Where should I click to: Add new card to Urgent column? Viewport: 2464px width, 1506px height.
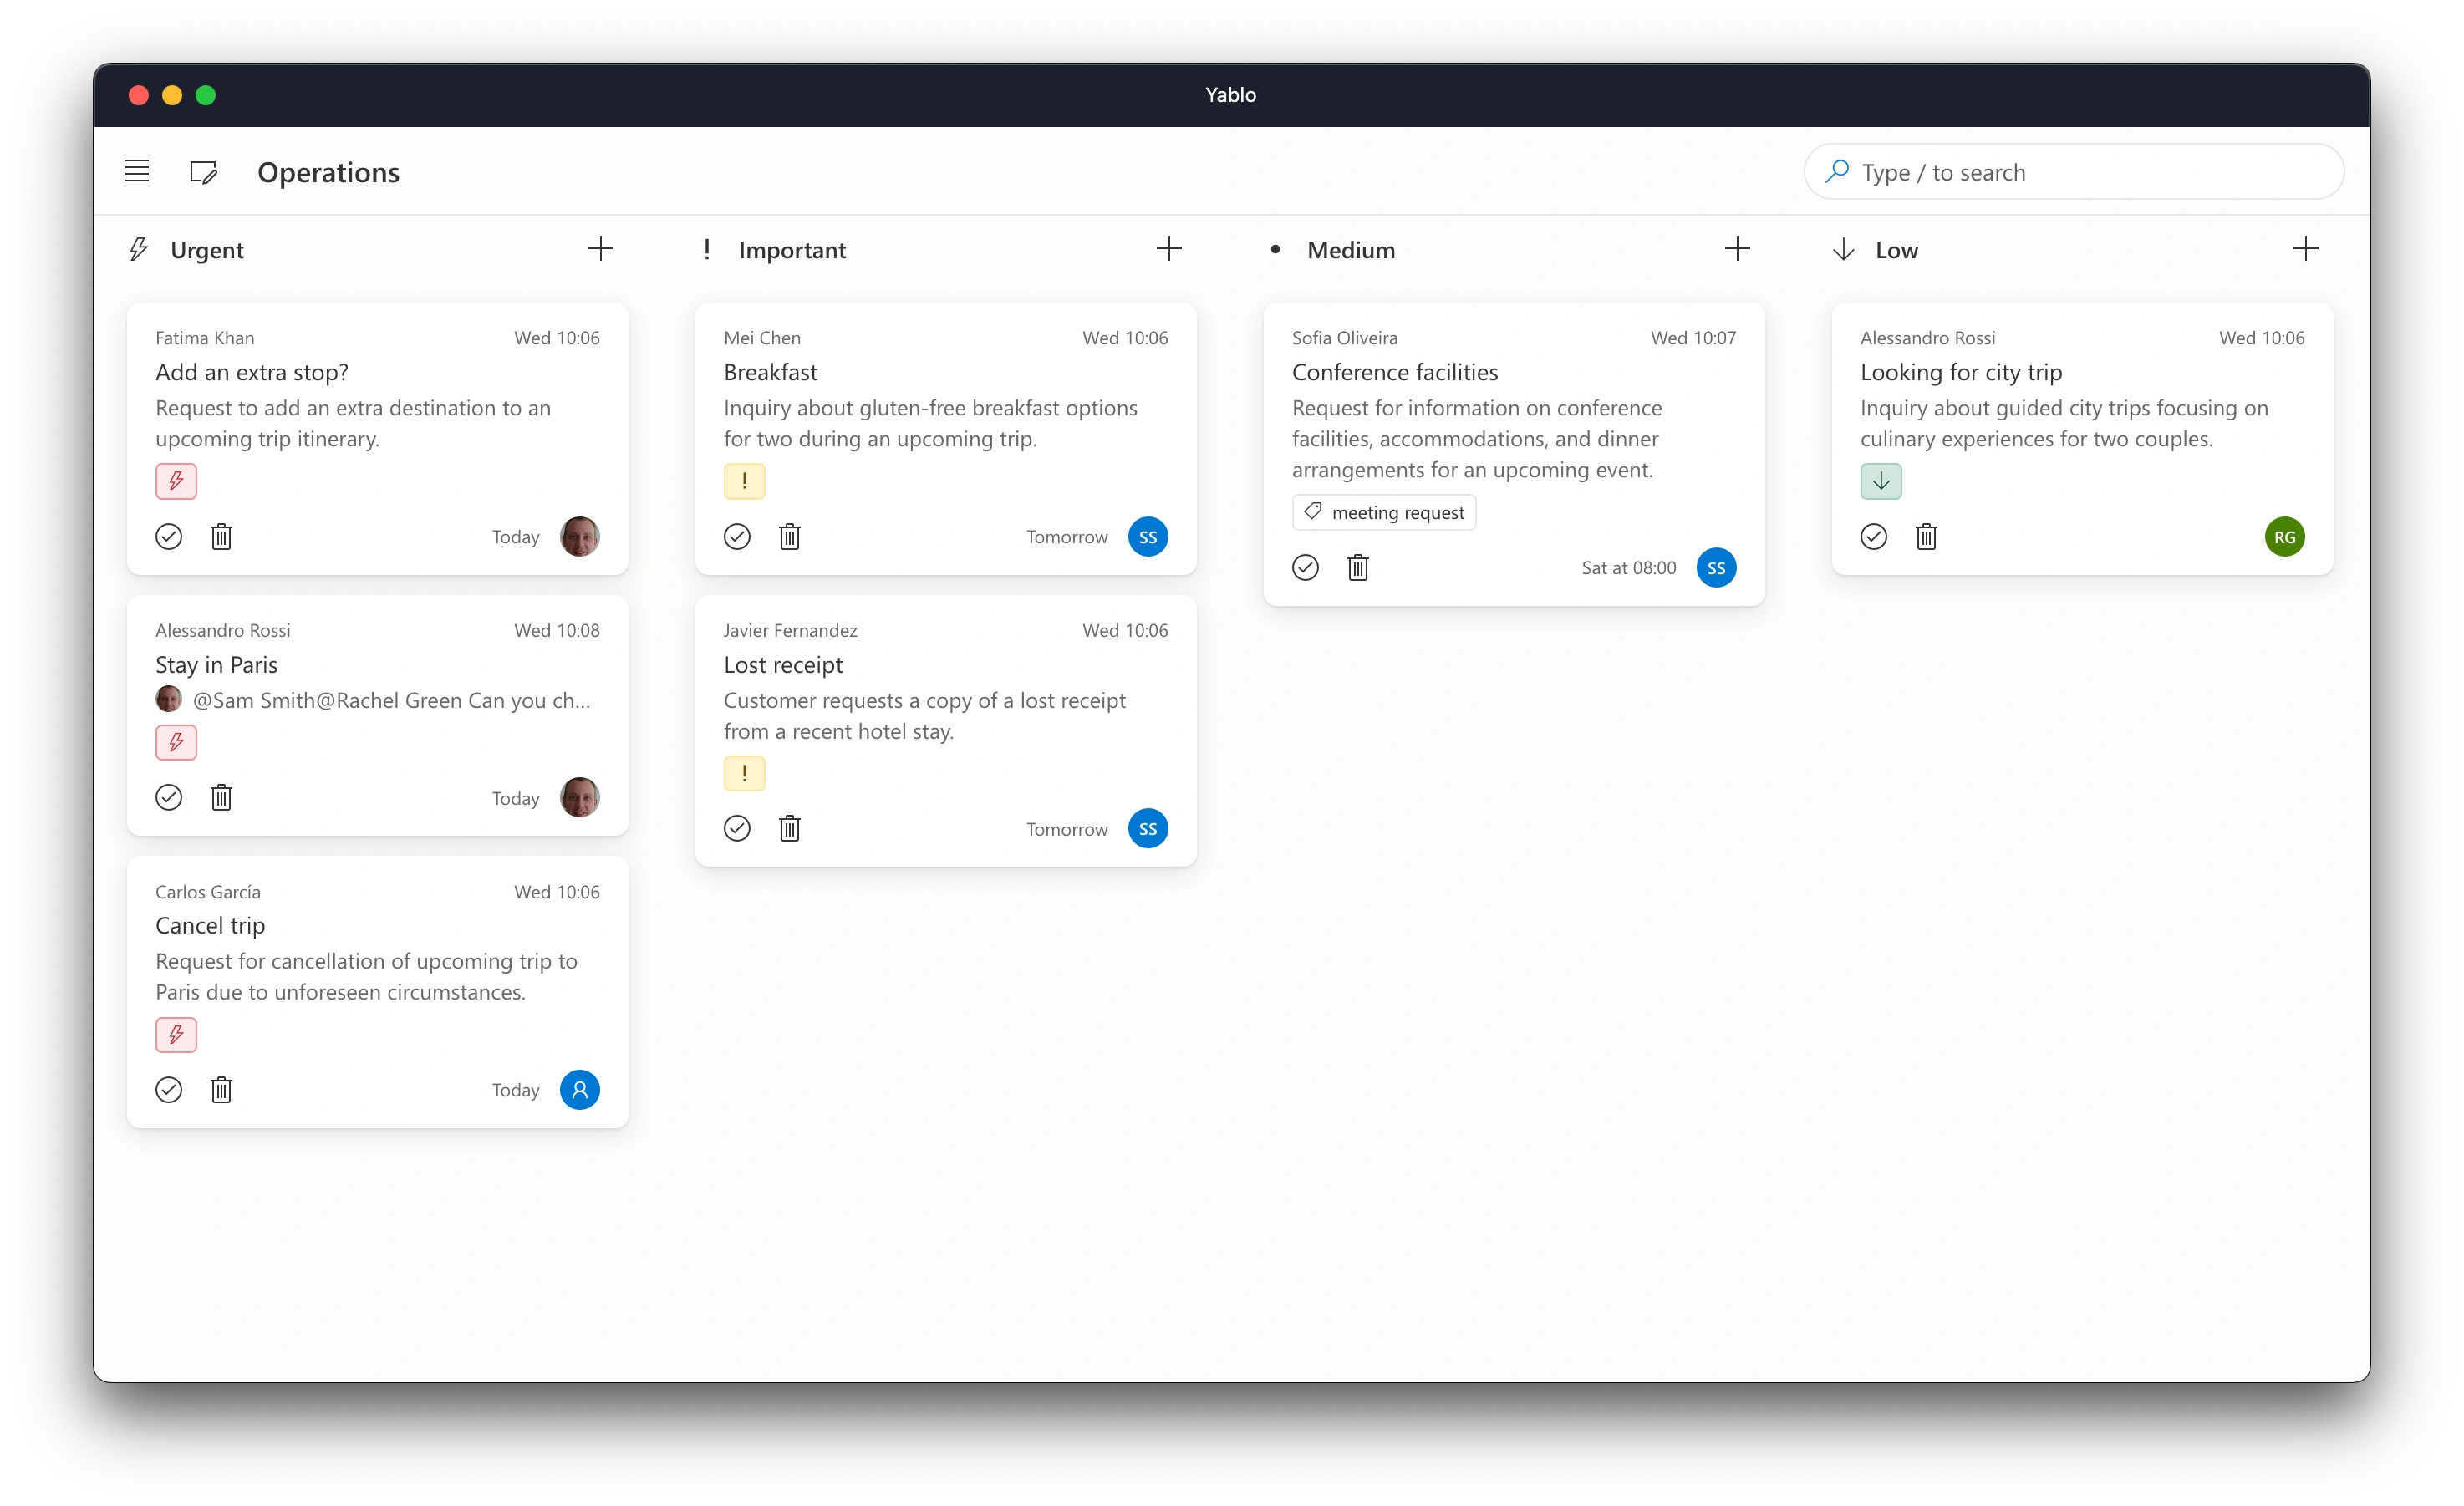tap(600, 249)
